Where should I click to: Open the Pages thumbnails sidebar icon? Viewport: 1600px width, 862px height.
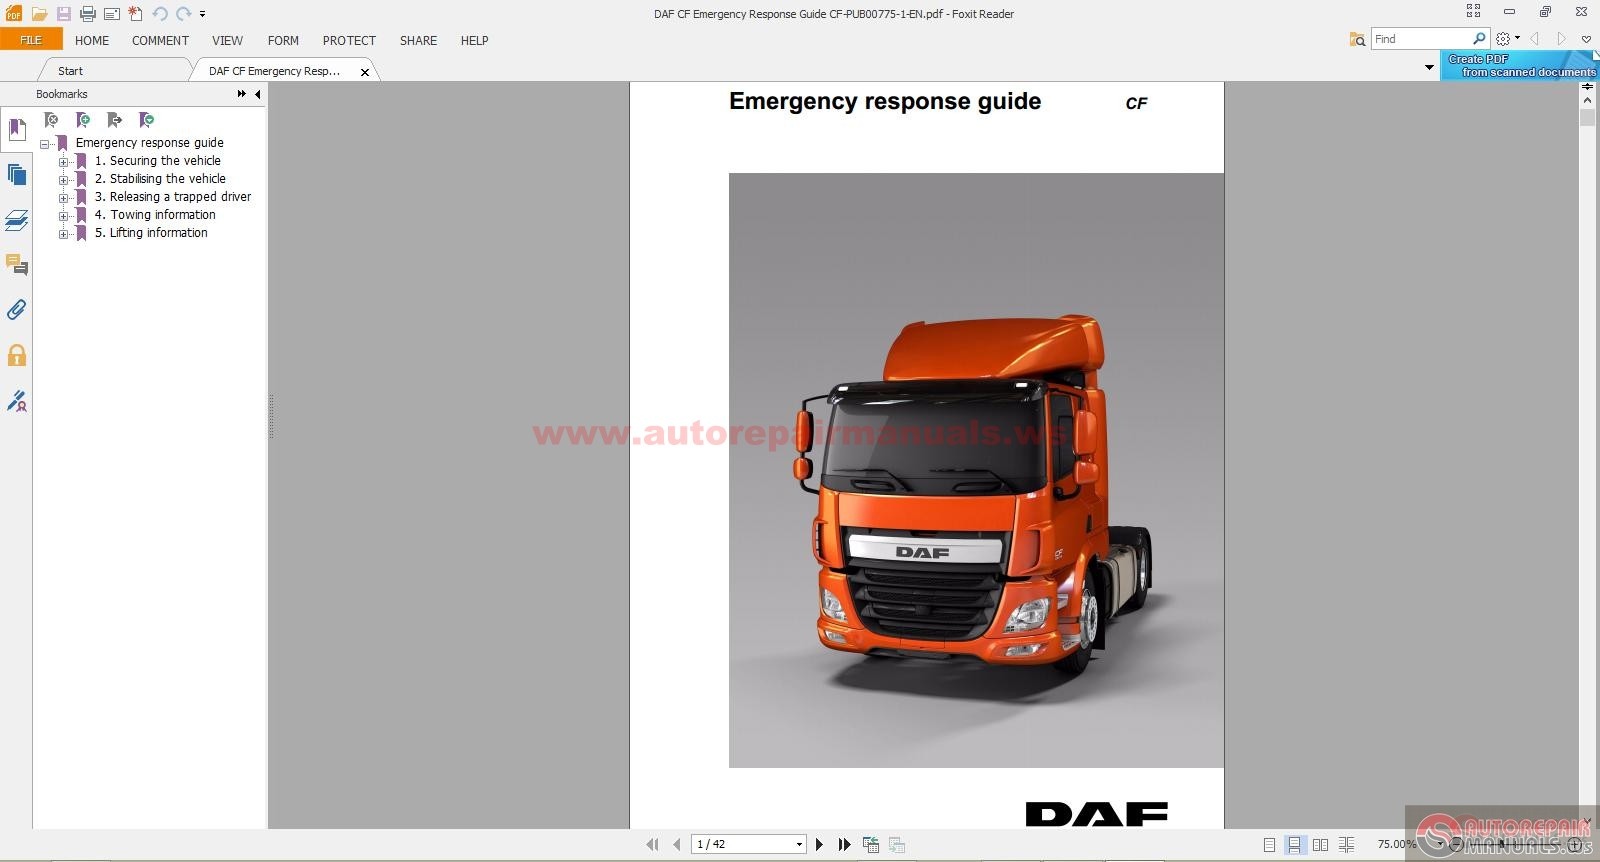point(17,175)
